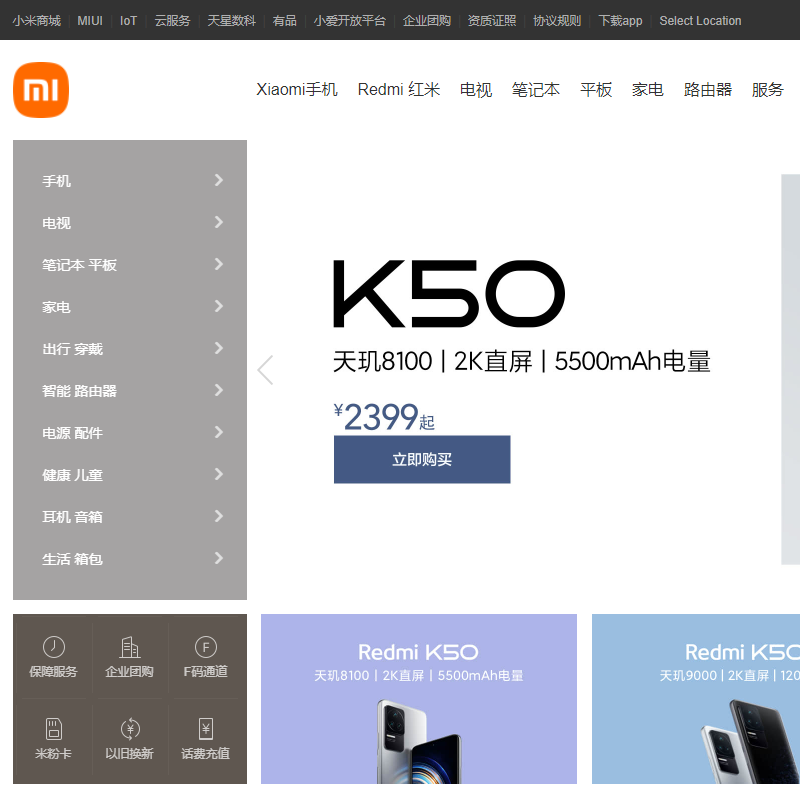Open the 笔记本 top nav item
The width and height of the screenshot is (800, 786).
536,90
